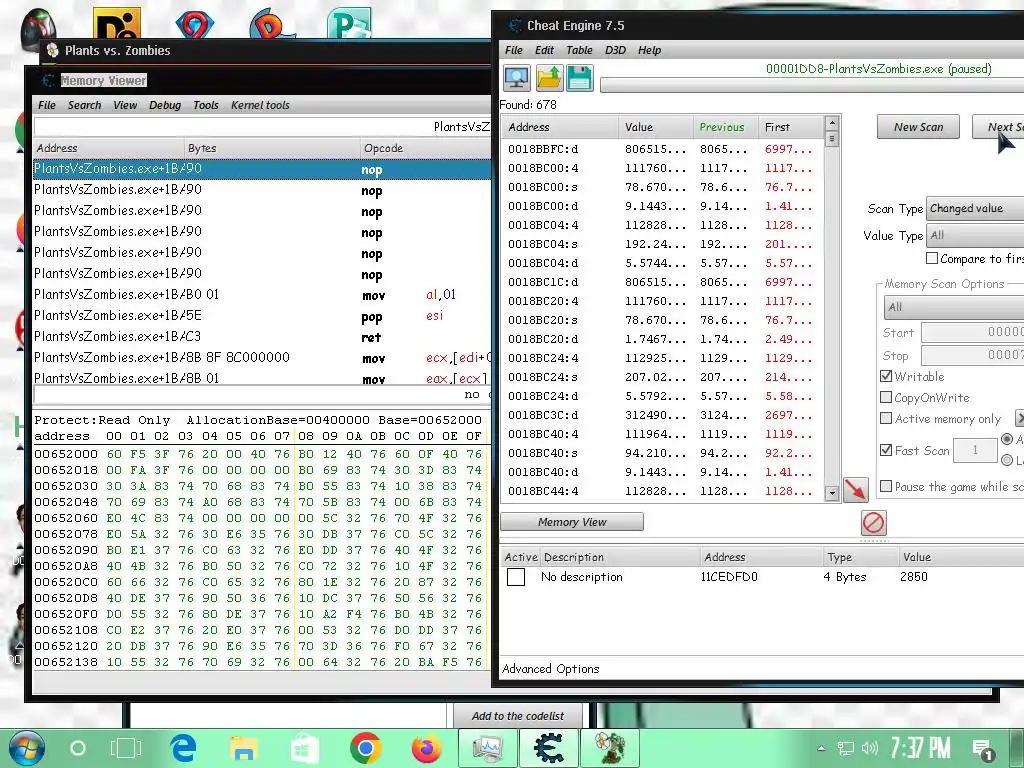Viewport: 1024px width, 768px height.
Task: Select hex dump row 00652060
Action: pyautogui.click(x=259, y=518)
